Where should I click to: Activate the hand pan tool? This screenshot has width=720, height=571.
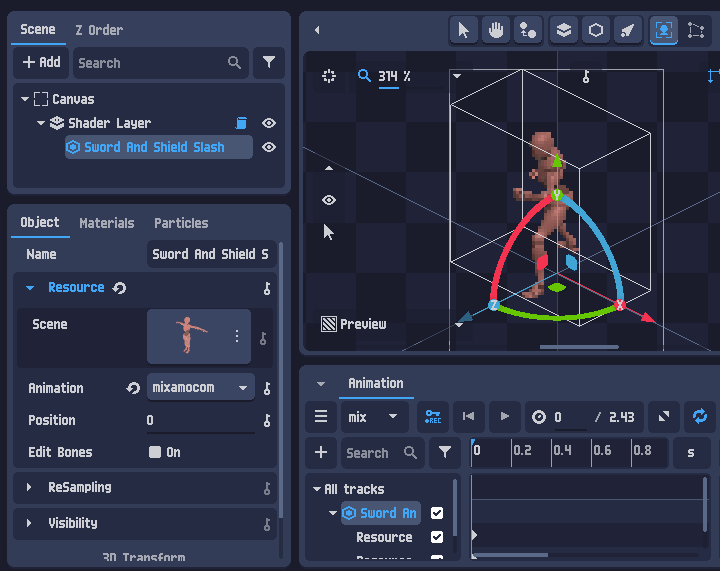495,30
